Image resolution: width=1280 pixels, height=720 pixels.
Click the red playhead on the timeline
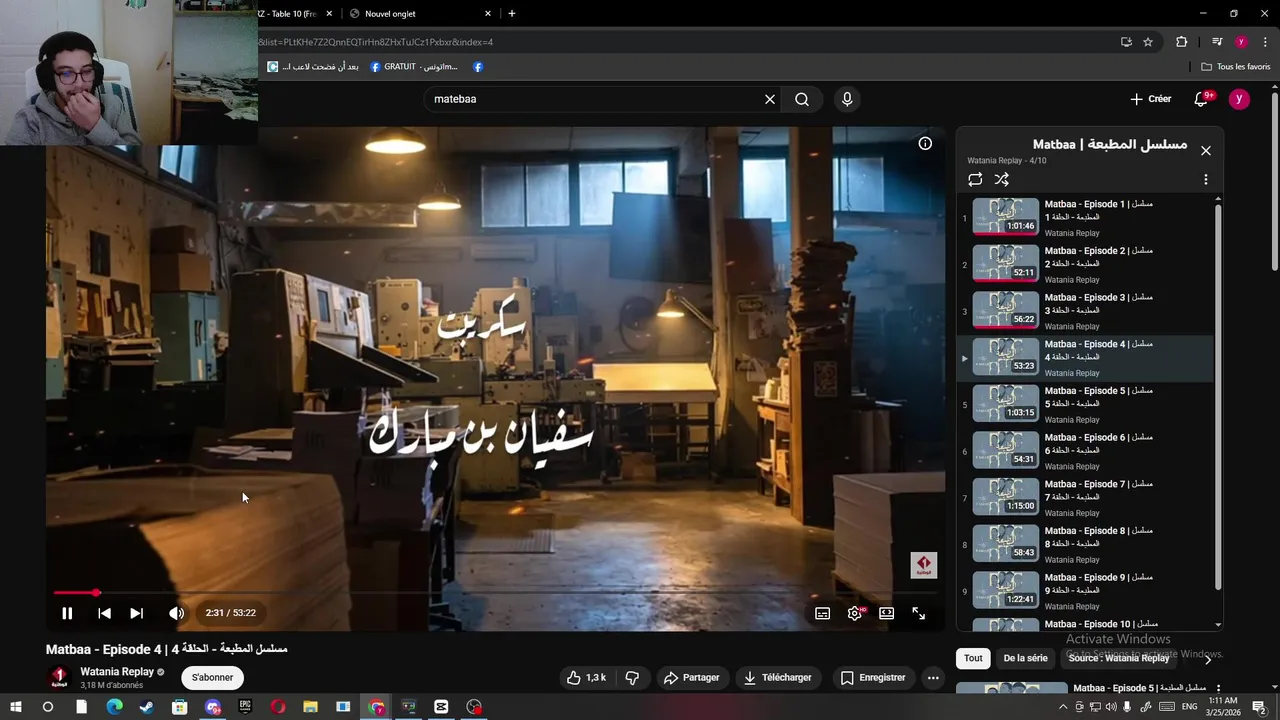click(96, 593)
